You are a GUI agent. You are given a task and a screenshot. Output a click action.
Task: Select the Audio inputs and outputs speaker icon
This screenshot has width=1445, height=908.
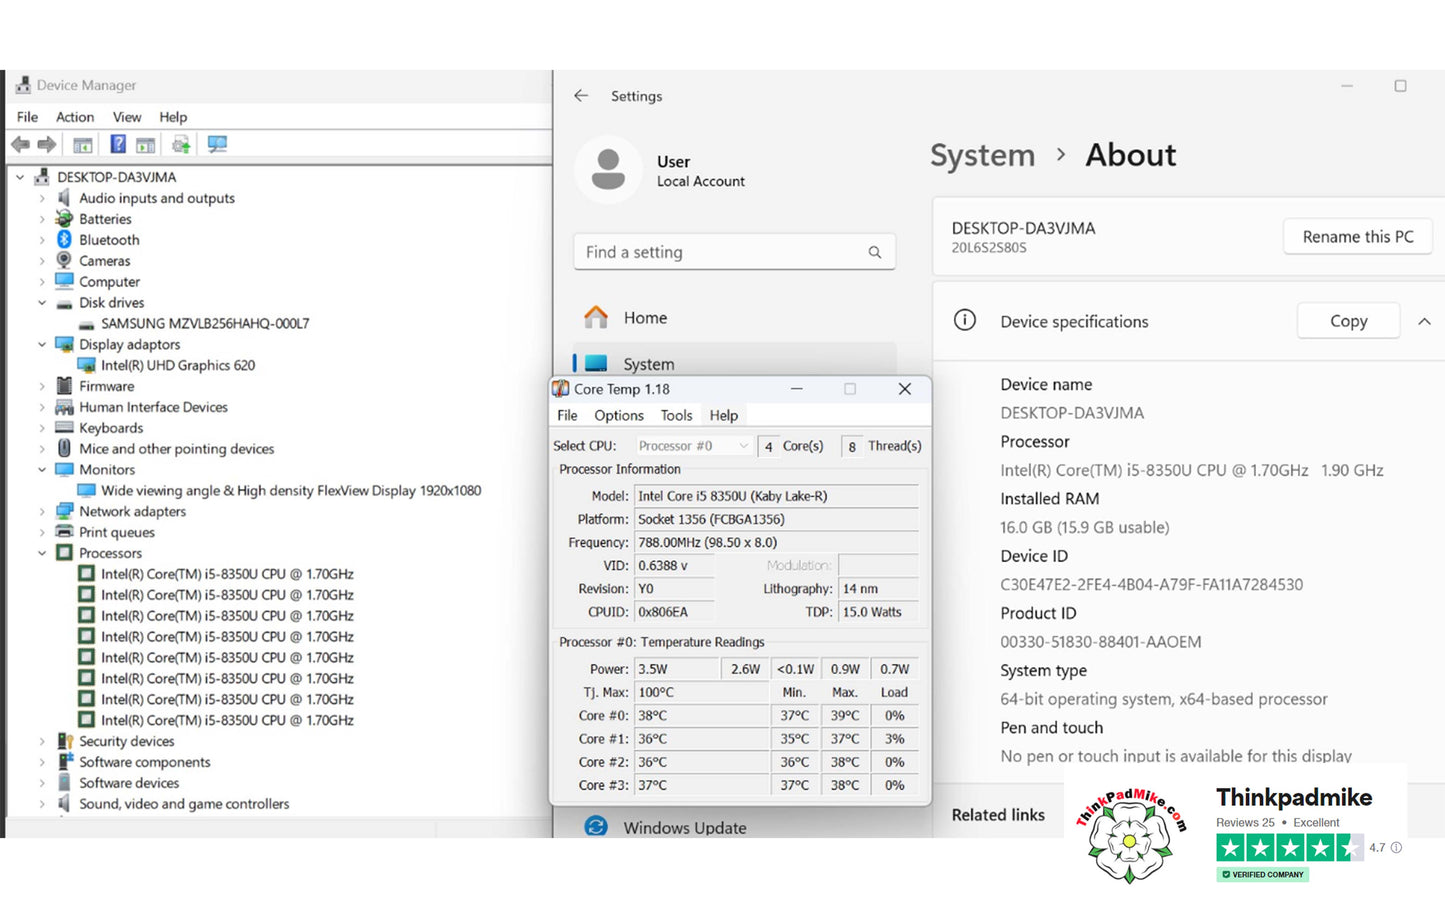pos(64,198)
